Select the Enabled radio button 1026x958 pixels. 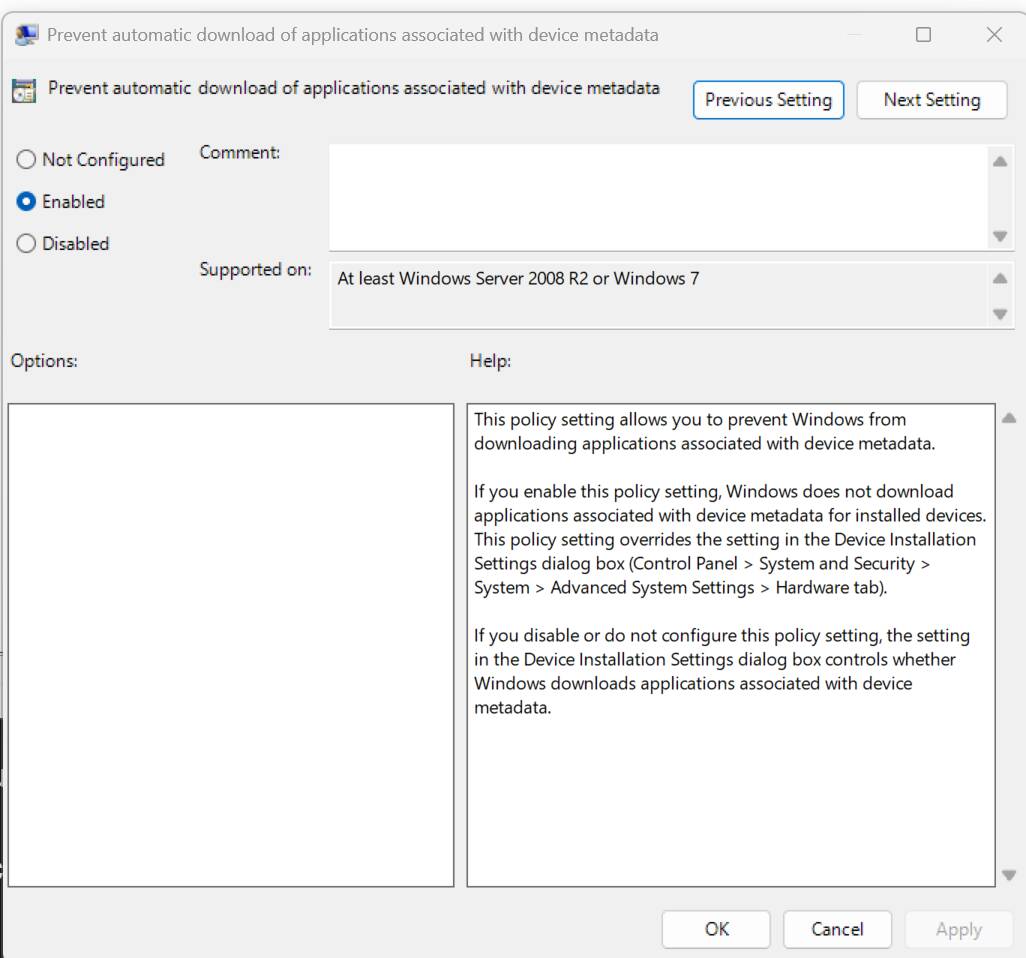point(26,202)
